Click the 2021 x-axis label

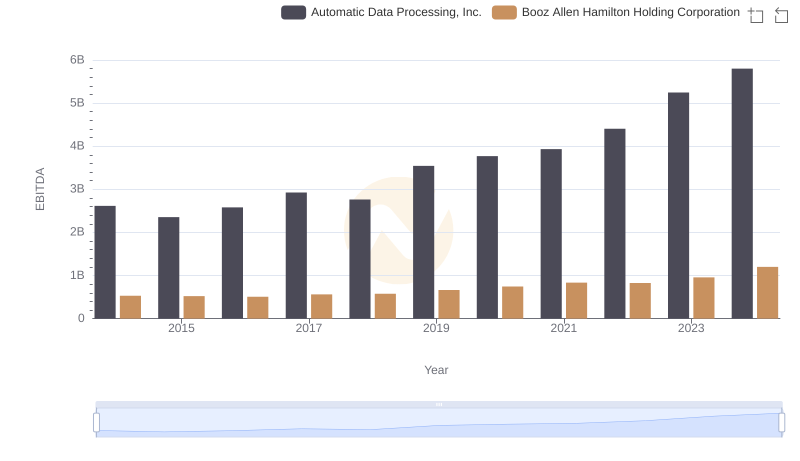[x=563, y=328]
